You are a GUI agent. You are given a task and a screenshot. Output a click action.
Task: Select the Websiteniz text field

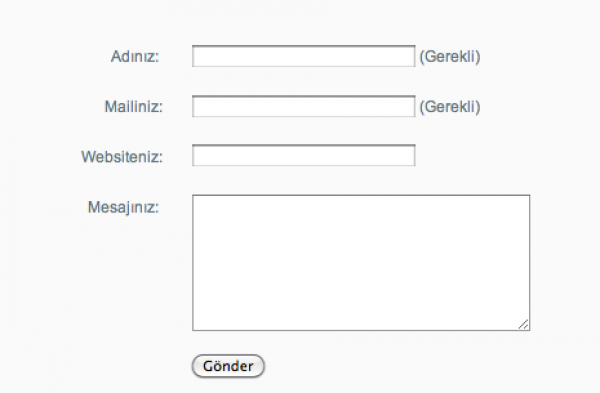coord(303,155)
